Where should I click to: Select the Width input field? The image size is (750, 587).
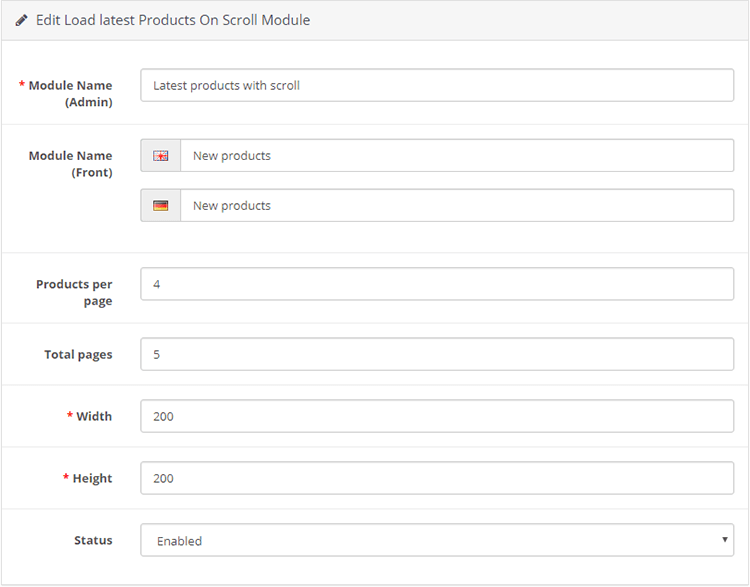437,416
